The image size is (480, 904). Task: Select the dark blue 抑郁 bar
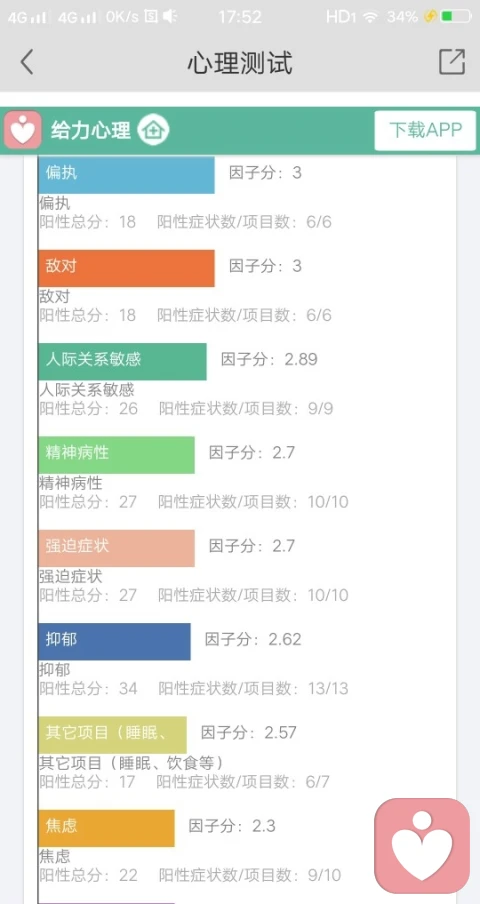tap(114, 642)
